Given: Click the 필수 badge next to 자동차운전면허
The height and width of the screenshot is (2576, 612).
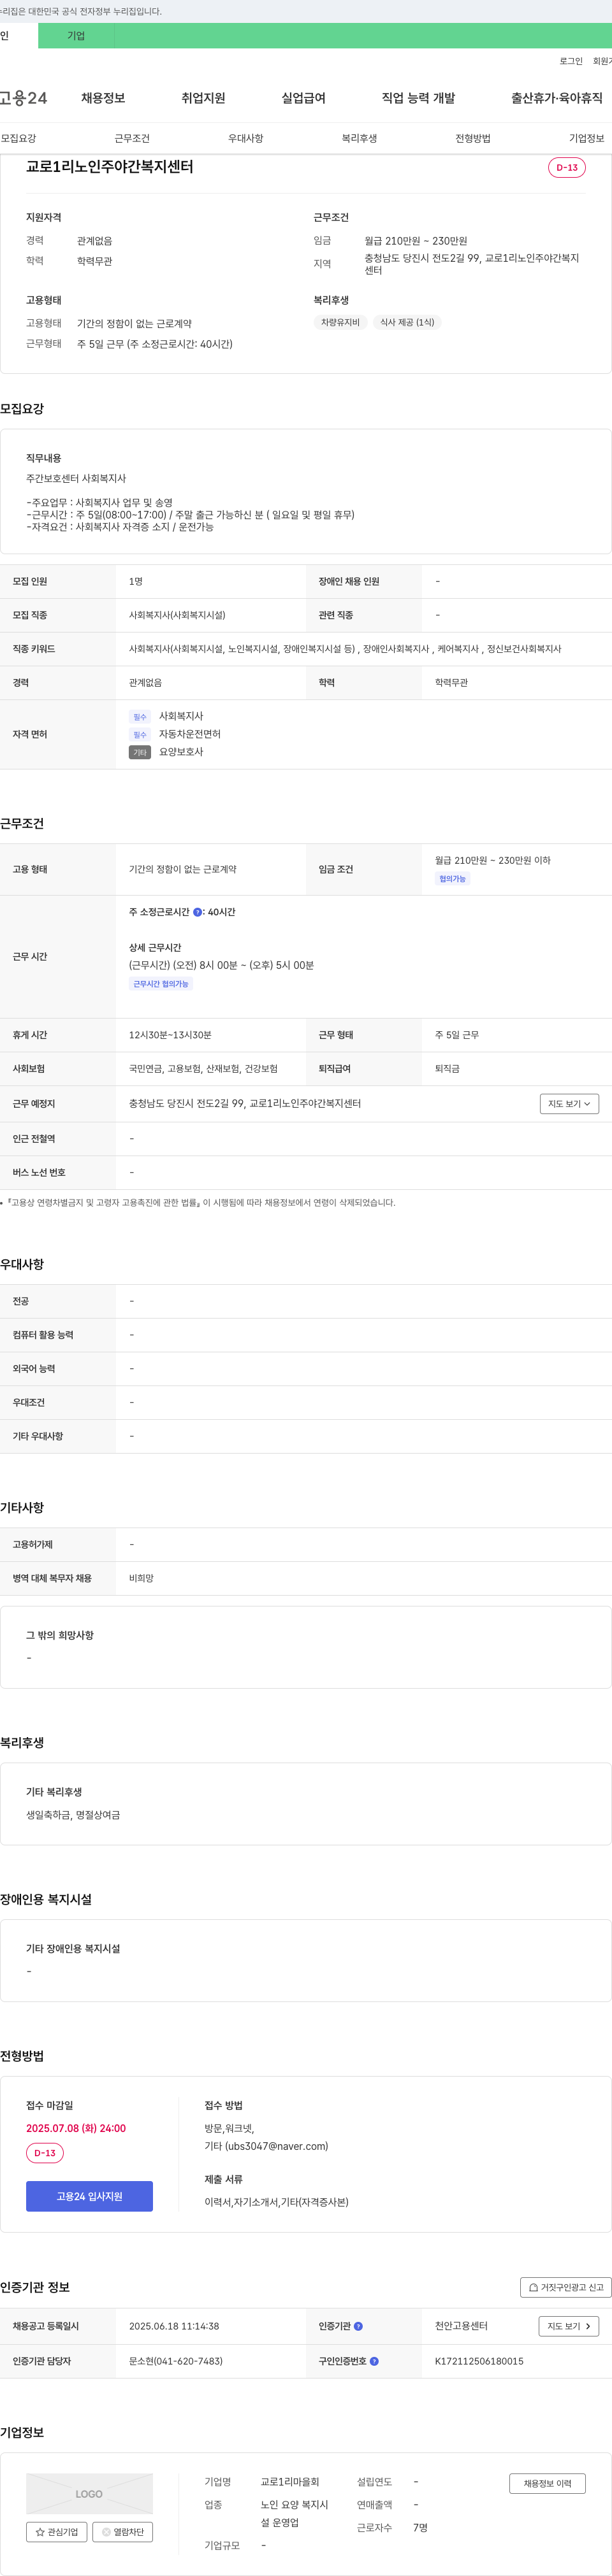Looking at the screenshot, I should (140, 735).
